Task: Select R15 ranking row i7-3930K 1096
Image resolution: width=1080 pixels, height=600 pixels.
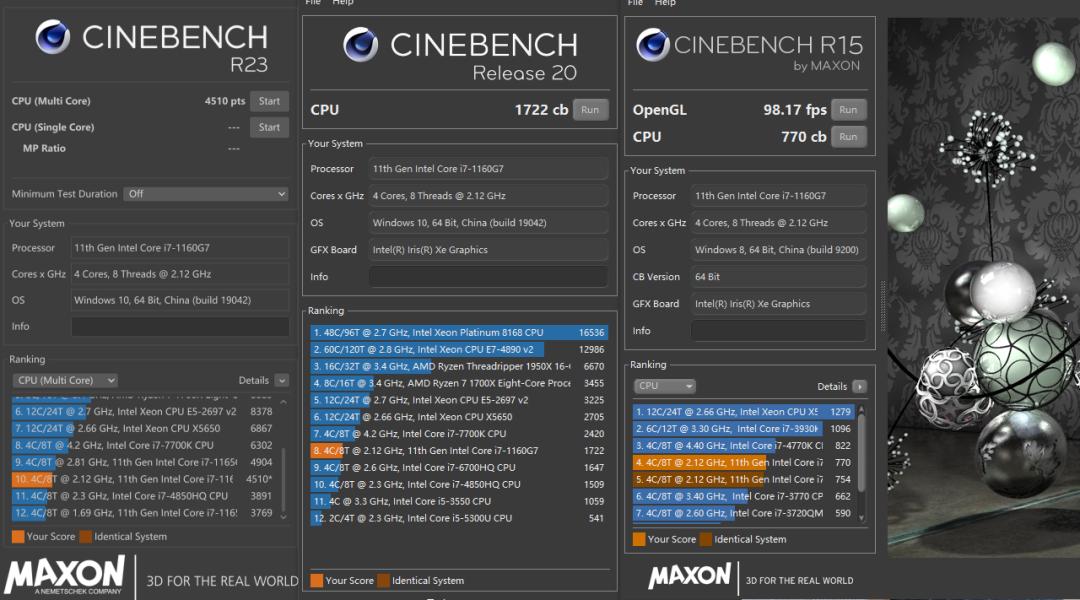Action: click(743, 428)
